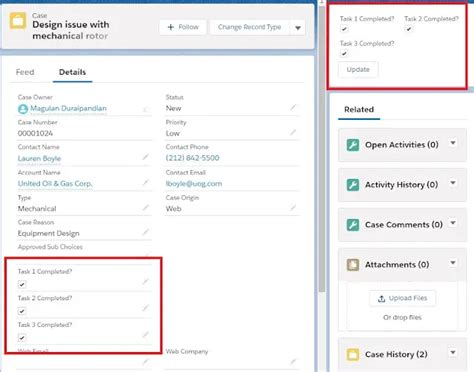Open the Lauren Boyle contact link
Image resolution: width=474 pixels, height=372 pixels.
(39, 158)
